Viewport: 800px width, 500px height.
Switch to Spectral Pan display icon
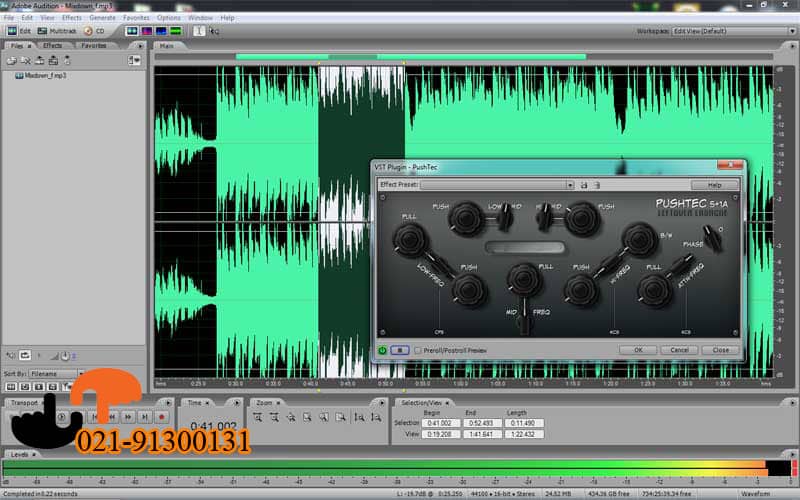click(161, 31)
